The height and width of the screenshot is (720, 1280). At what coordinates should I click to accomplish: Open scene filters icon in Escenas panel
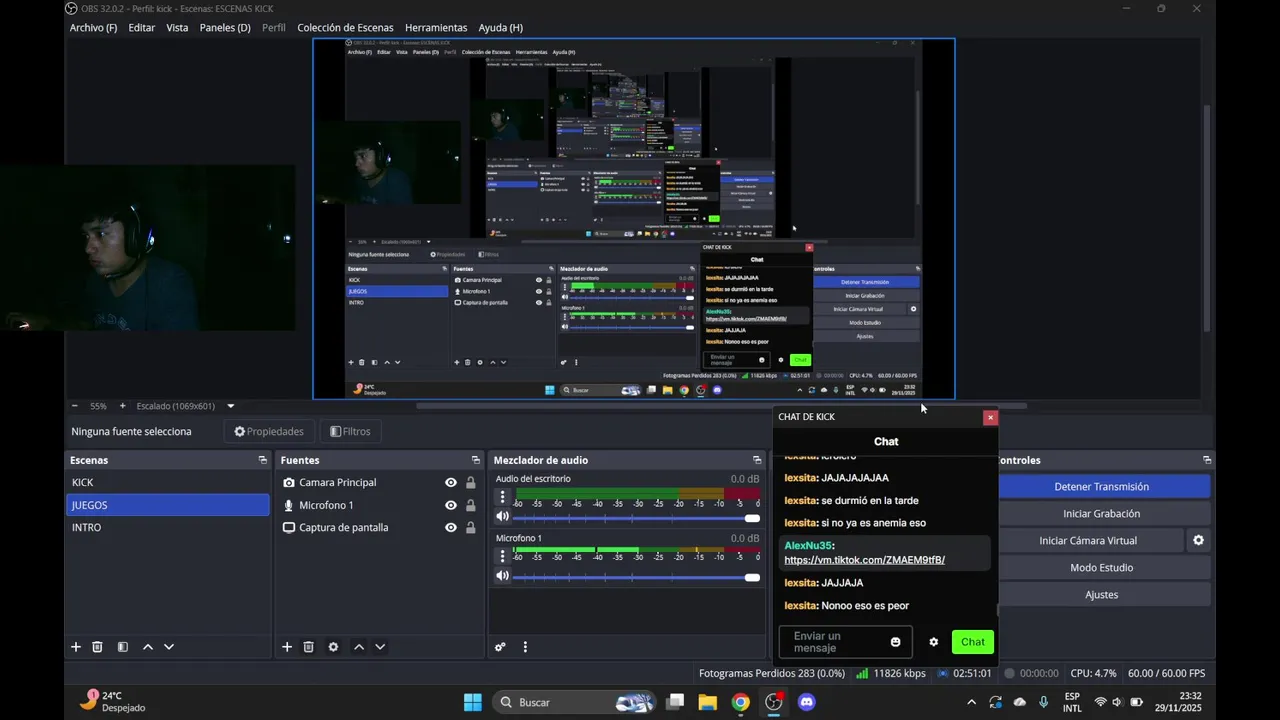click(x=122, y=647)
